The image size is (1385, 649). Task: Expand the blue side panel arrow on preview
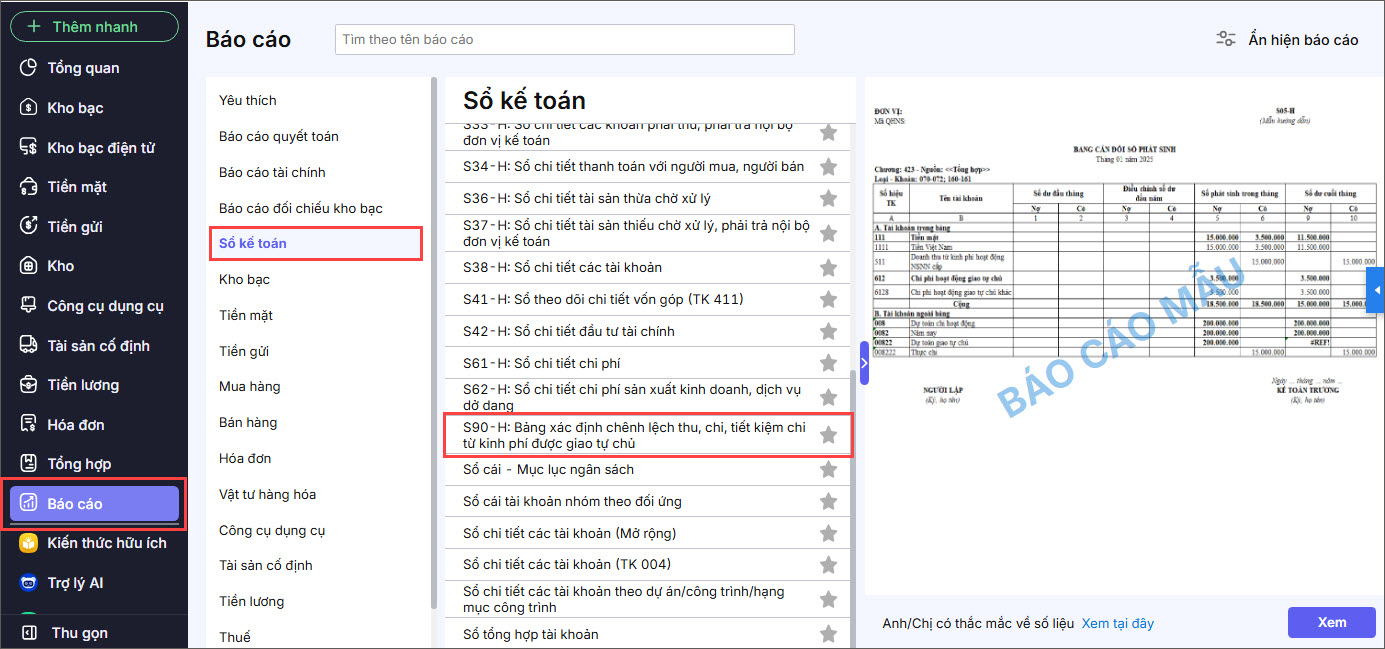click(1377, 291)
